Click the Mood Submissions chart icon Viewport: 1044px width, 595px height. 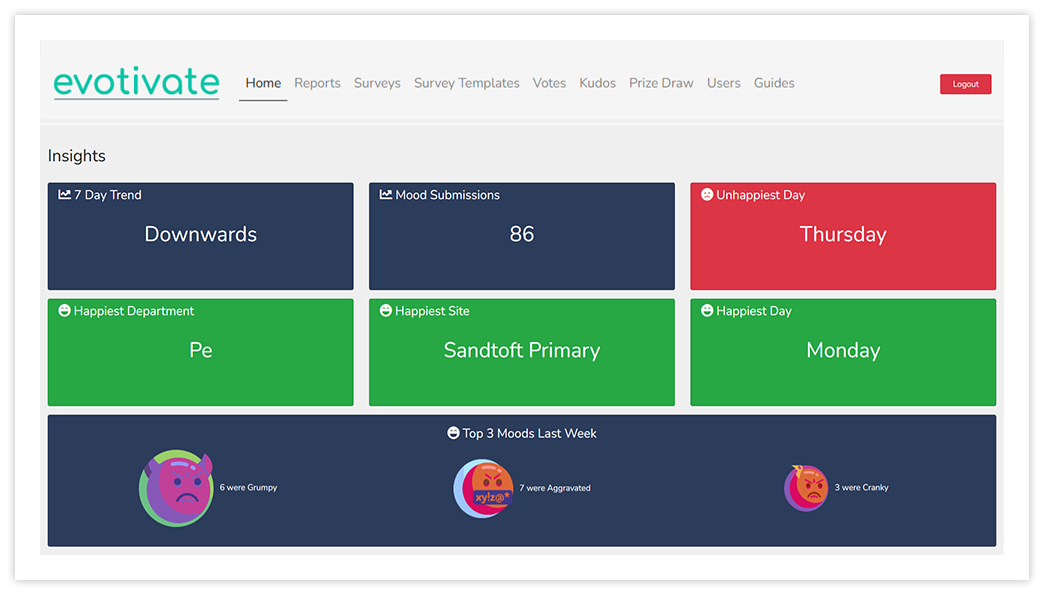(x=386, y=195)
